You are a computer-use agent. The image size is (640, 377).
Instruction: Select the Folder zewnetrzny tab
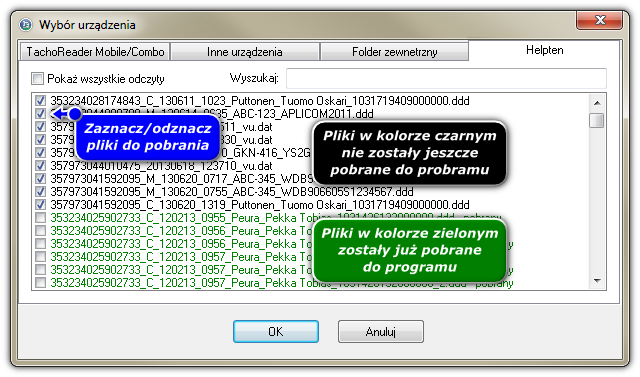click(394, 52)
